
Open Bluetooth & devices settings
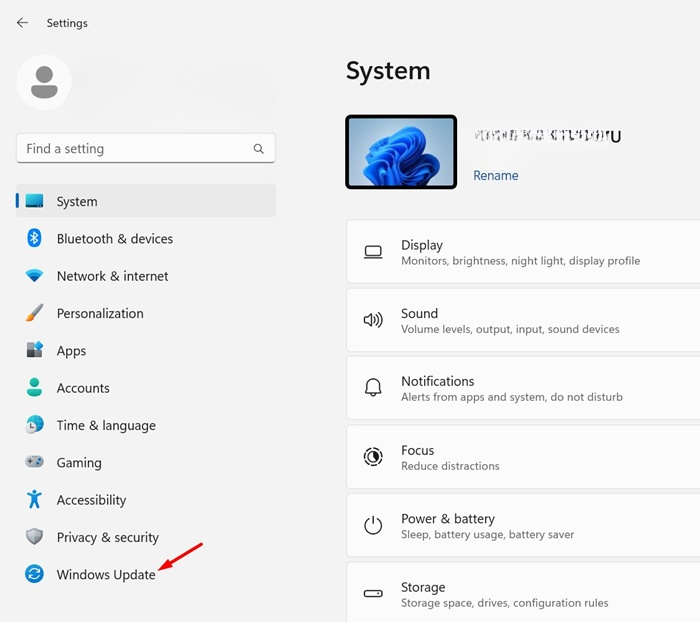click(x=115, y=239)
